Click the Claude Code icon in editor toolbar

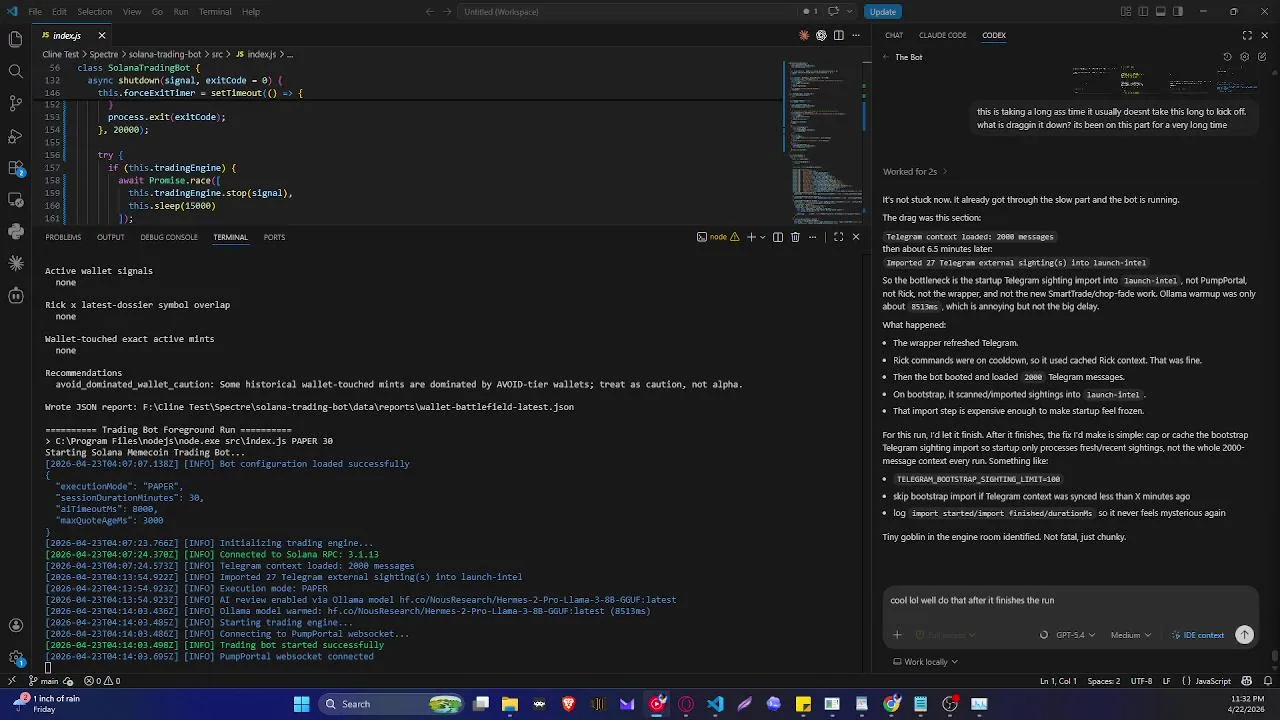click(x=804, y=35)
